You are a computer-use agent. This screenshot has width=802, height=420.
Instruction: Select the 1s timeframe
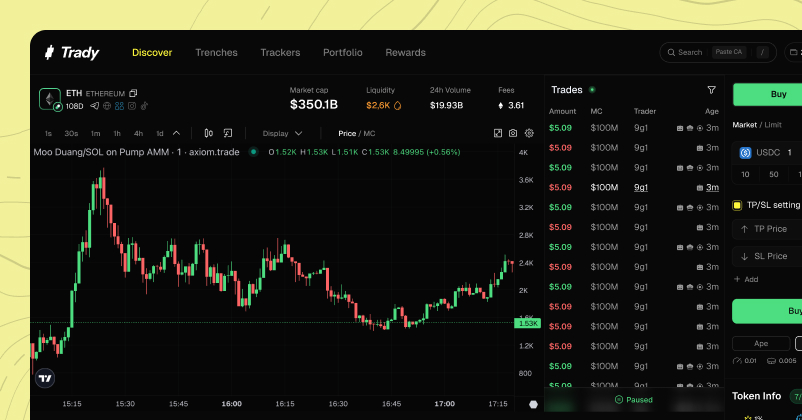pyautogui.click(x=48, y=134)
